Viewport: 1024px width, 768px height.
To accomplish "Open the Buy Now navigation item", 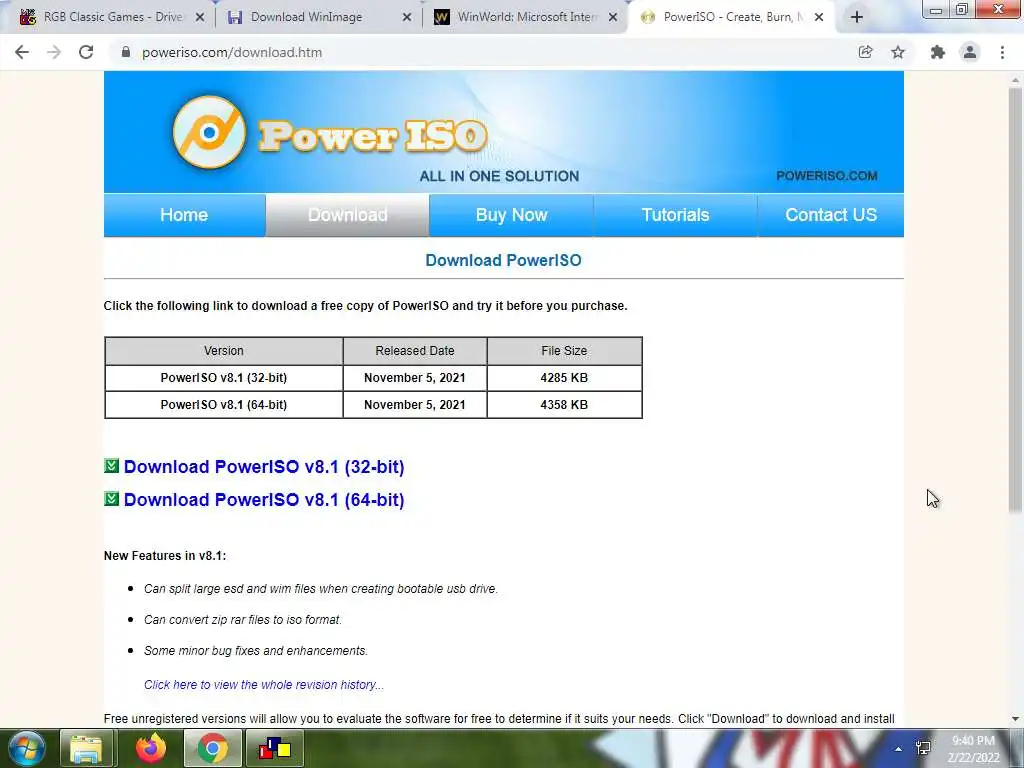I will [511, 215].
